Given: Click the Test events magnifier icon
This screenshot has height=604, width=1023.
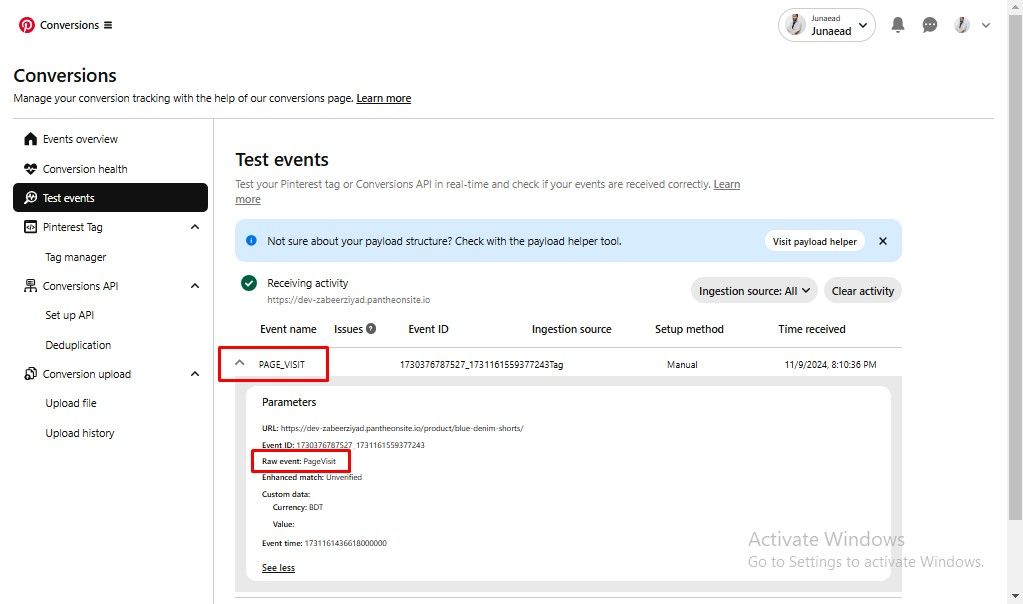Looking at the screenshot, I should pos(31,198).
